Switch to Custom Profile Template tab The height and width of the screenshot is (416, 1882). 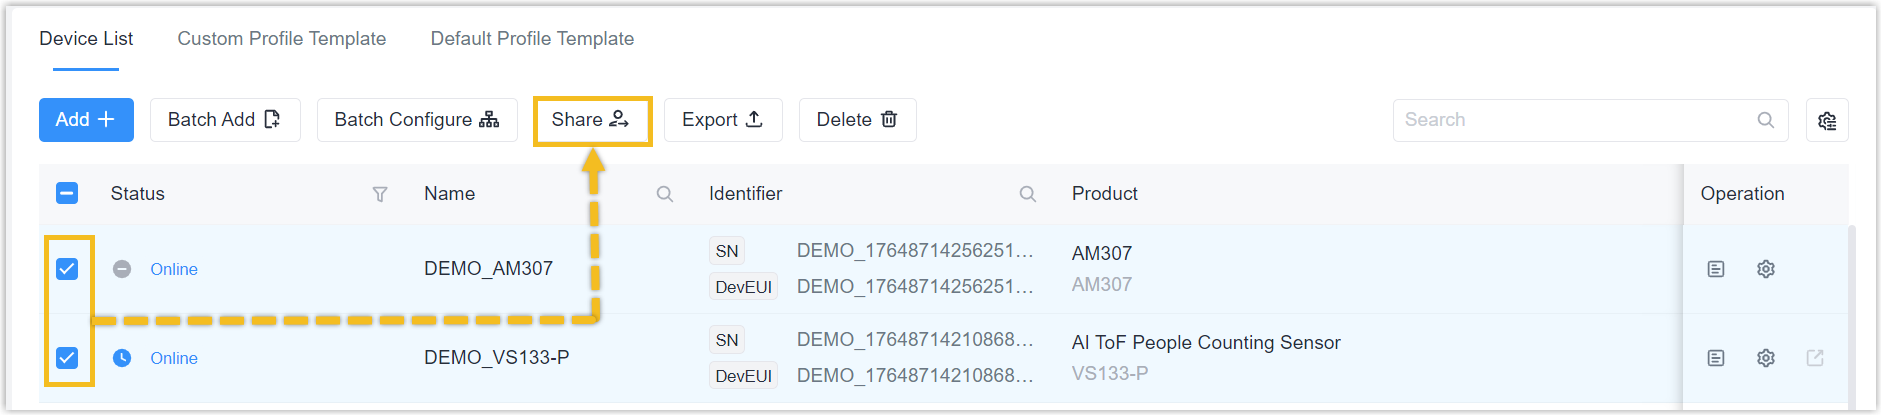pyautogui.click(x=282, y=39)
